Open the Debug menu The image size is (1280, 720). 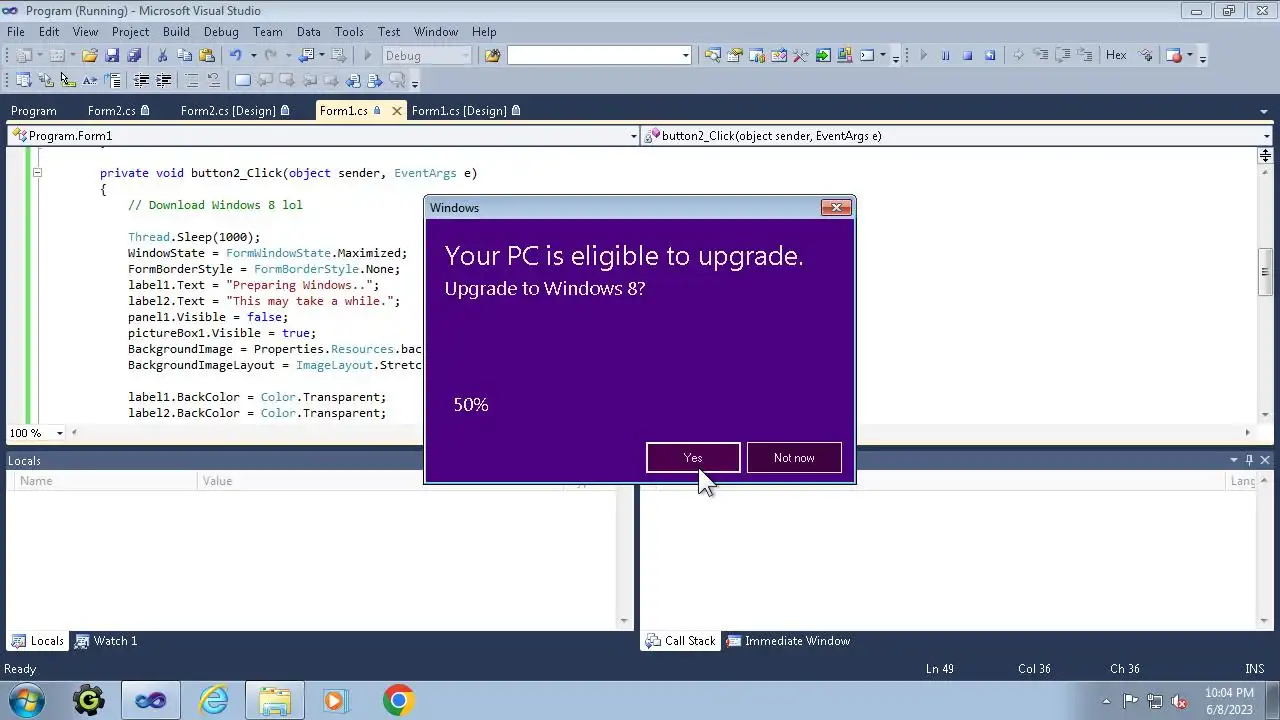point(221,32)
